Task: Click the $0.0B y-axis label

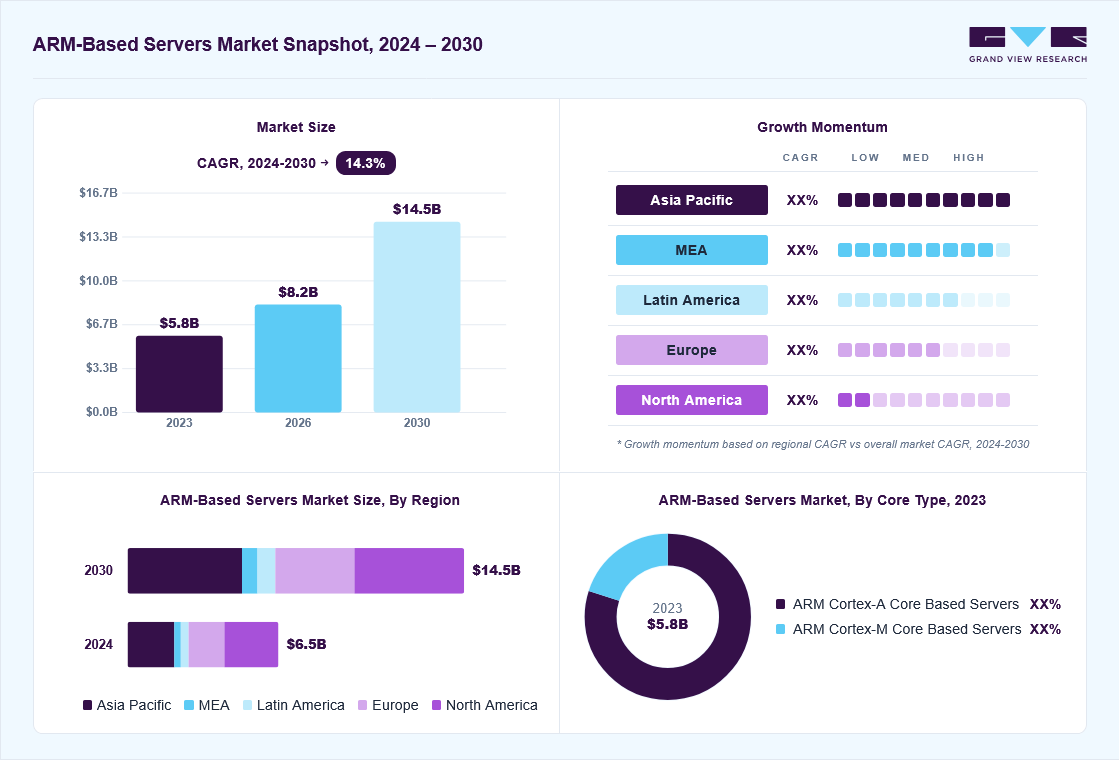Action: 101,412
